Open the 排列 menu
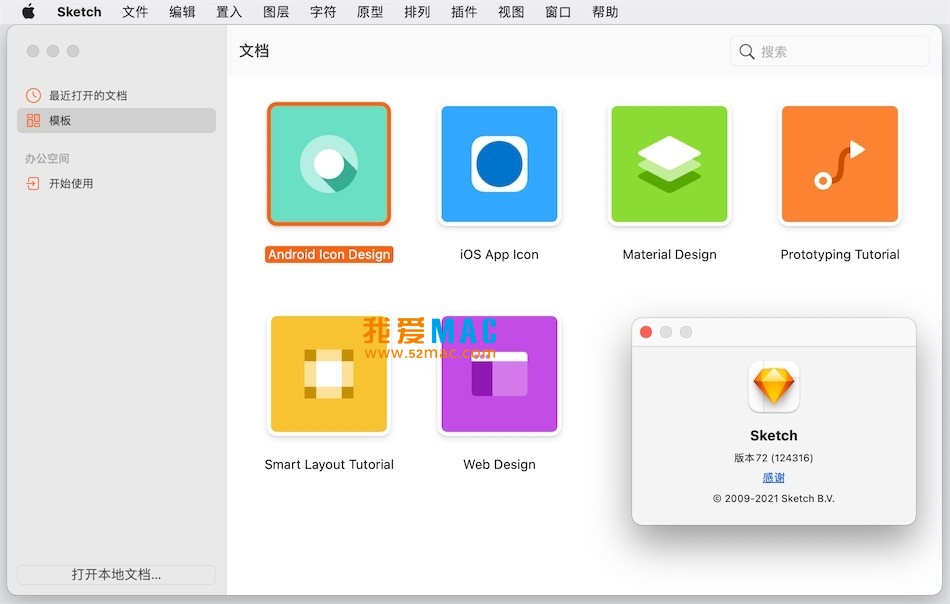Image resolution: width=950 pixels, height=604 pixels. point(417,12)
